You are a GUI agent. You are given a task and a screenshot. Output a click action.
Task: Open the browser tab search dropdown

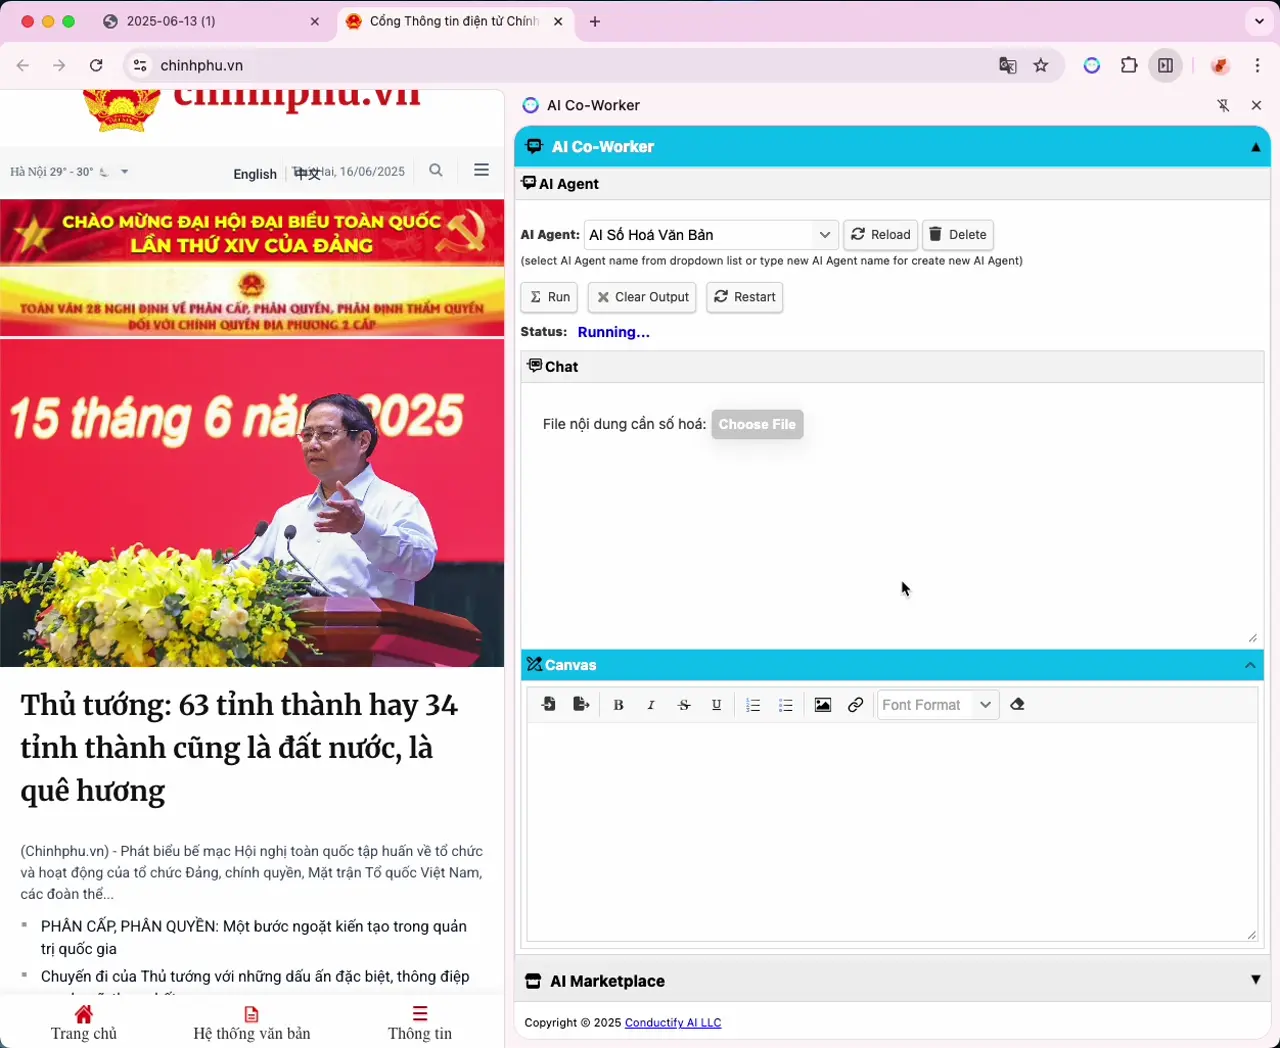pyautogui.click(x=1259, y=21)
